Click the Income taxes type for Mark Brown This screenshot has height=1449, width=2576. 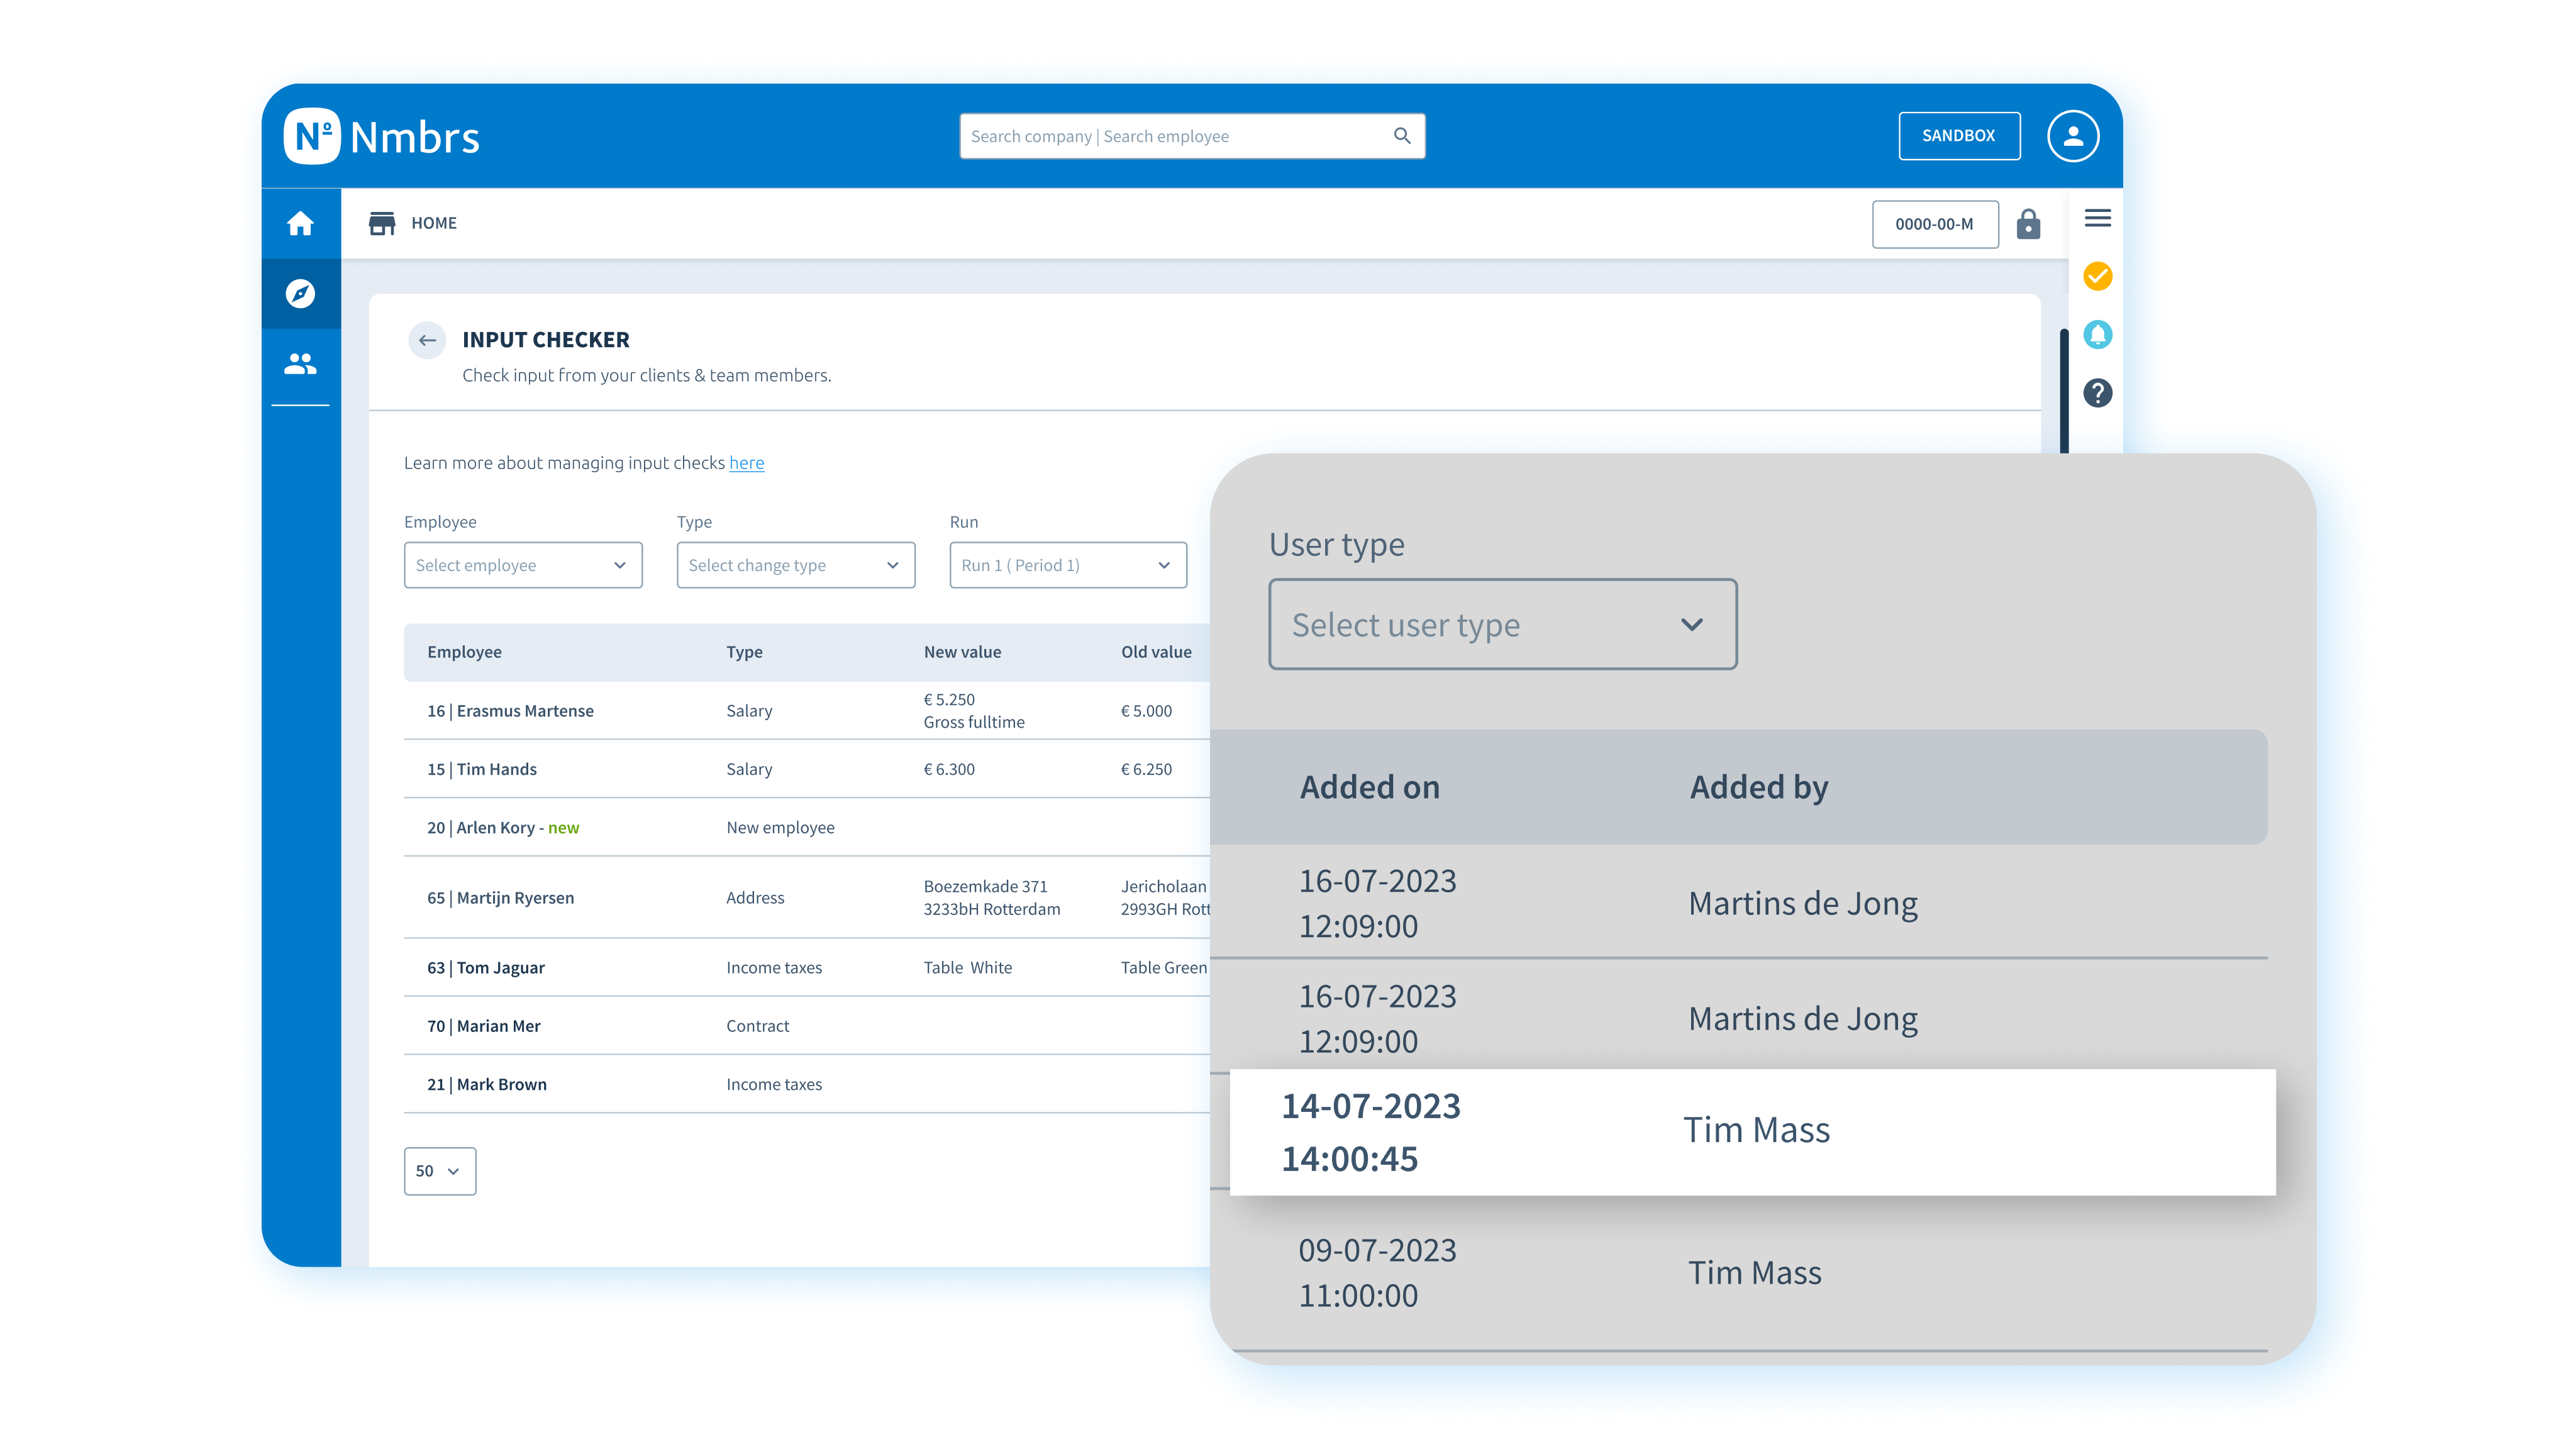pyautogui.click(x=773, y=1085)
